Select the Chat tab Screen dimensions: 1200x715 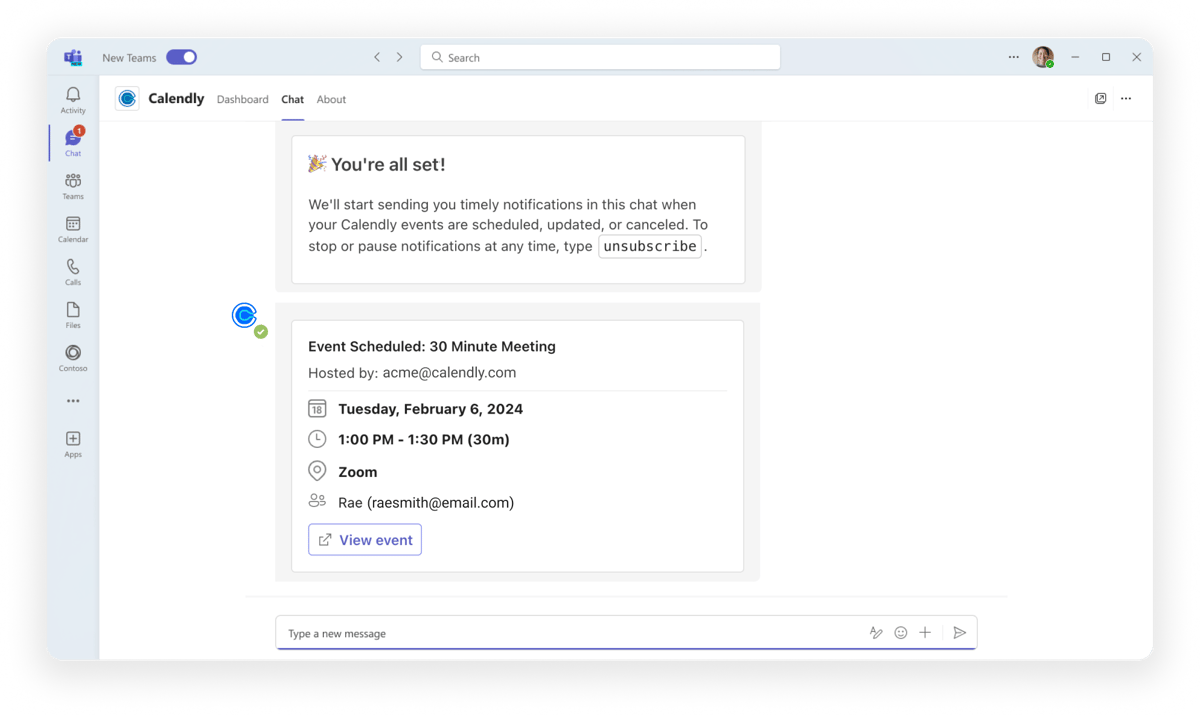292,99
